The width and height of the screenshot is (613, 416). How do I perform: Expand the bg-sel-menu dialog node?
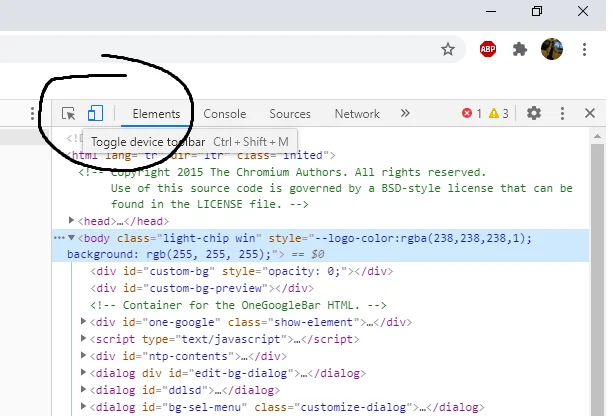coord(83,406)
